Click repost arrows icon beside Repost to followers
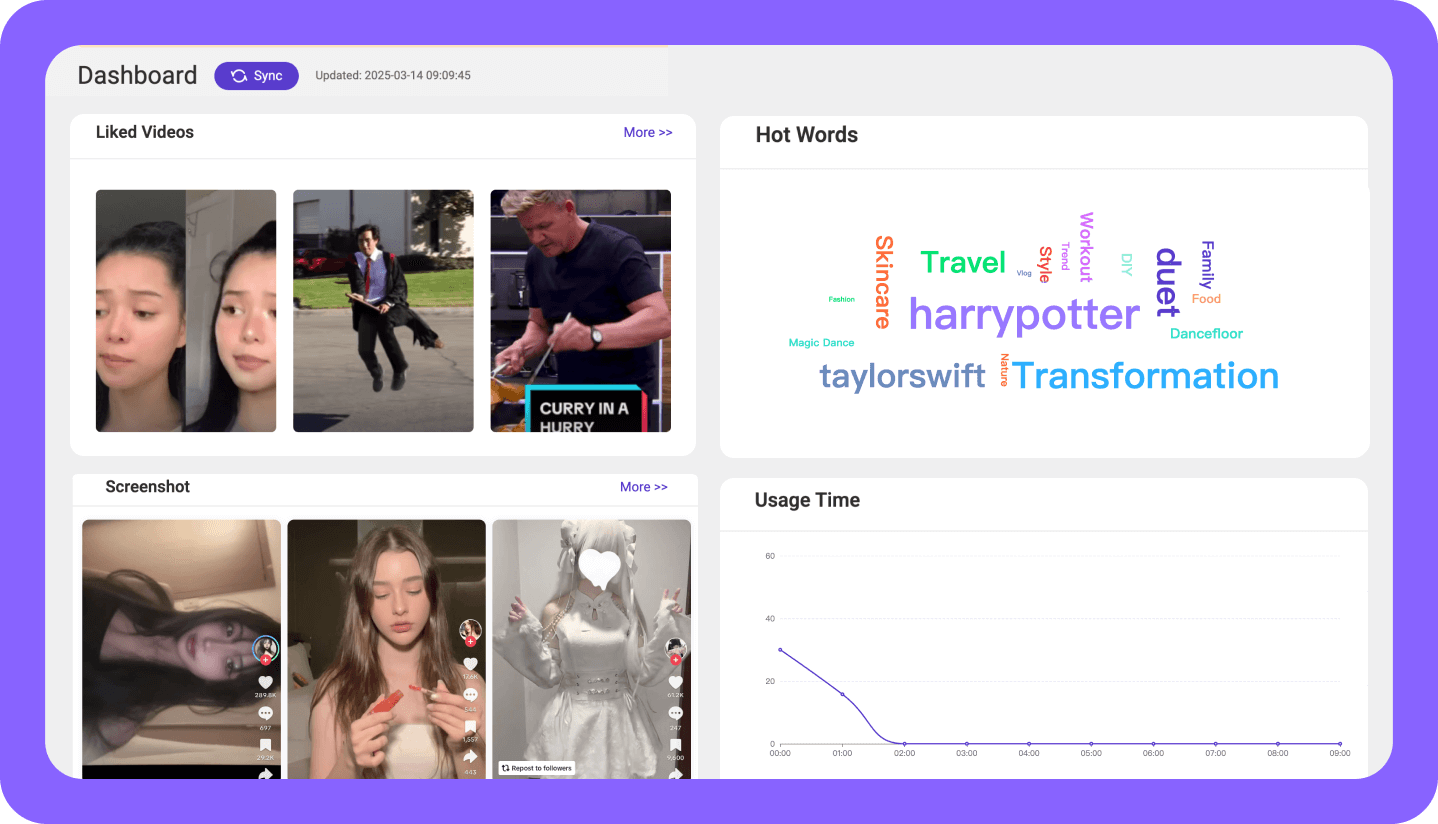The height and width of the screenshot is (824, 1438). tap(506, 768)
